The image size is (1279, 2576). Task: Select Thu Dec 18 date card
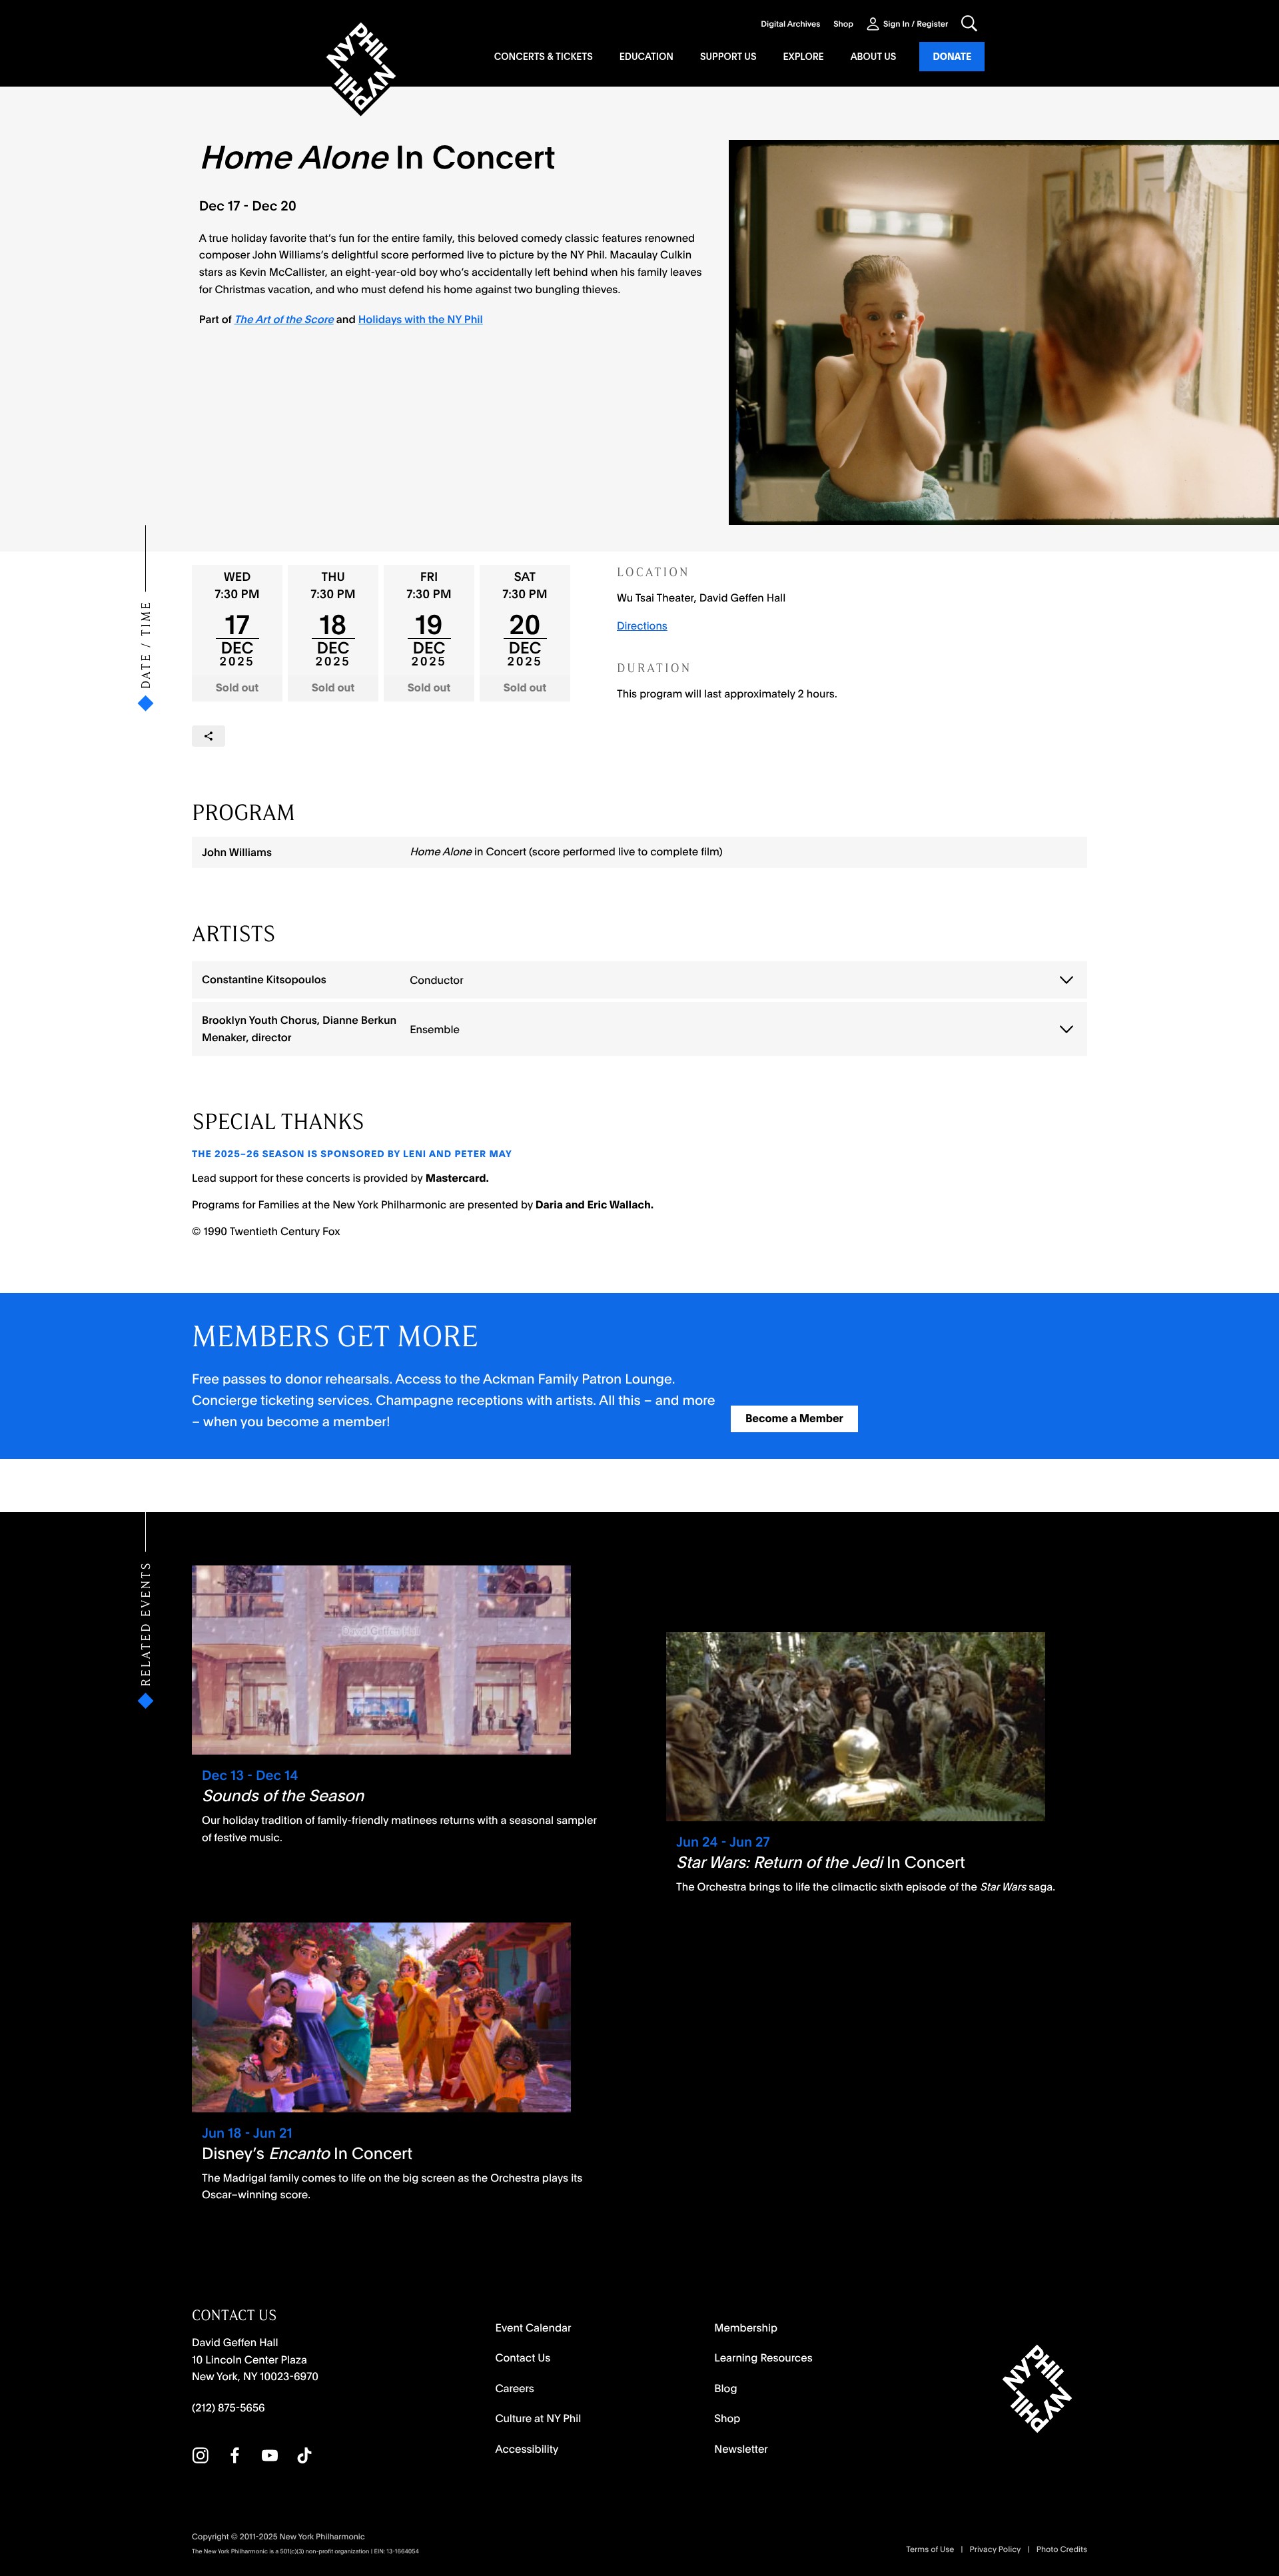click(333, 633)
